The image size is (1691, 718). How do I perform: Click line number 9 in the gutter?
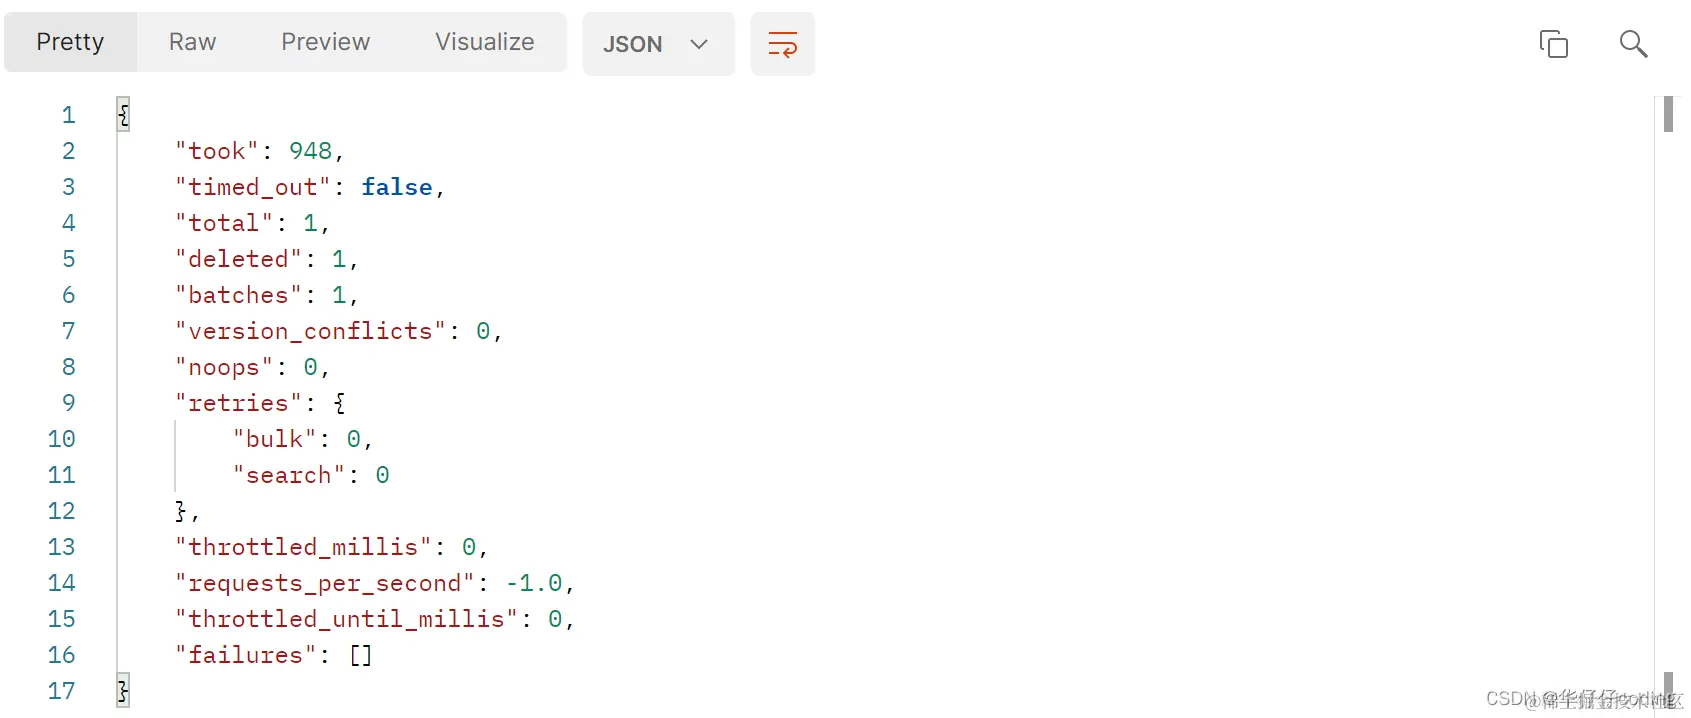[68, 403]
